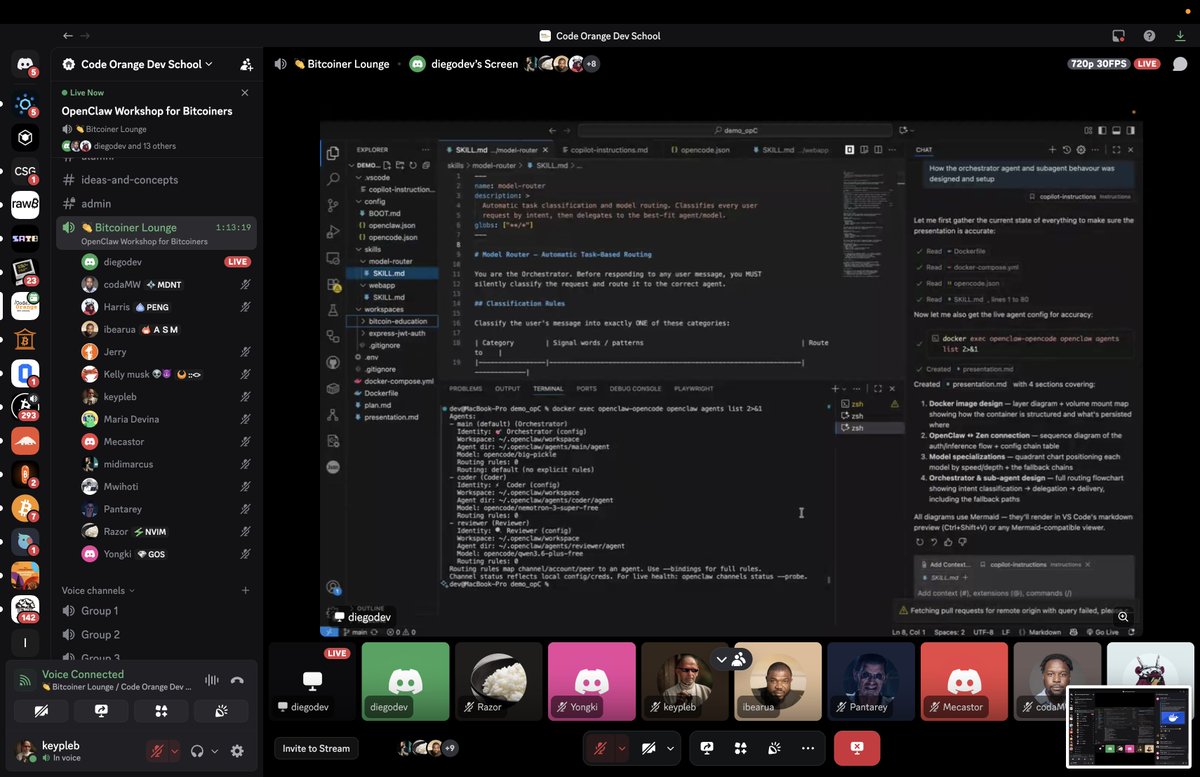Open soundboard from bottom call controls
The height and width of the screenshot is (777, 1200).
pos(774,748)
